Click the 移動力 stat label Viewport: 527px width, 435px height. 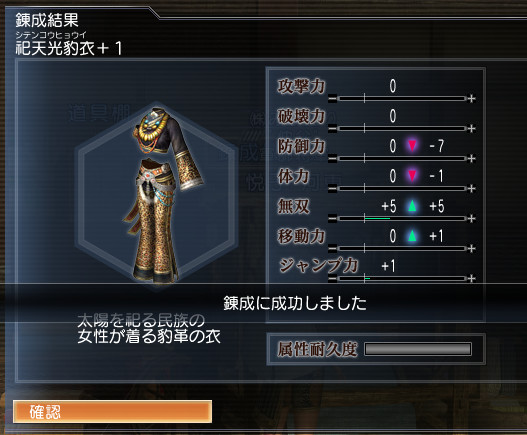(301, 236)
